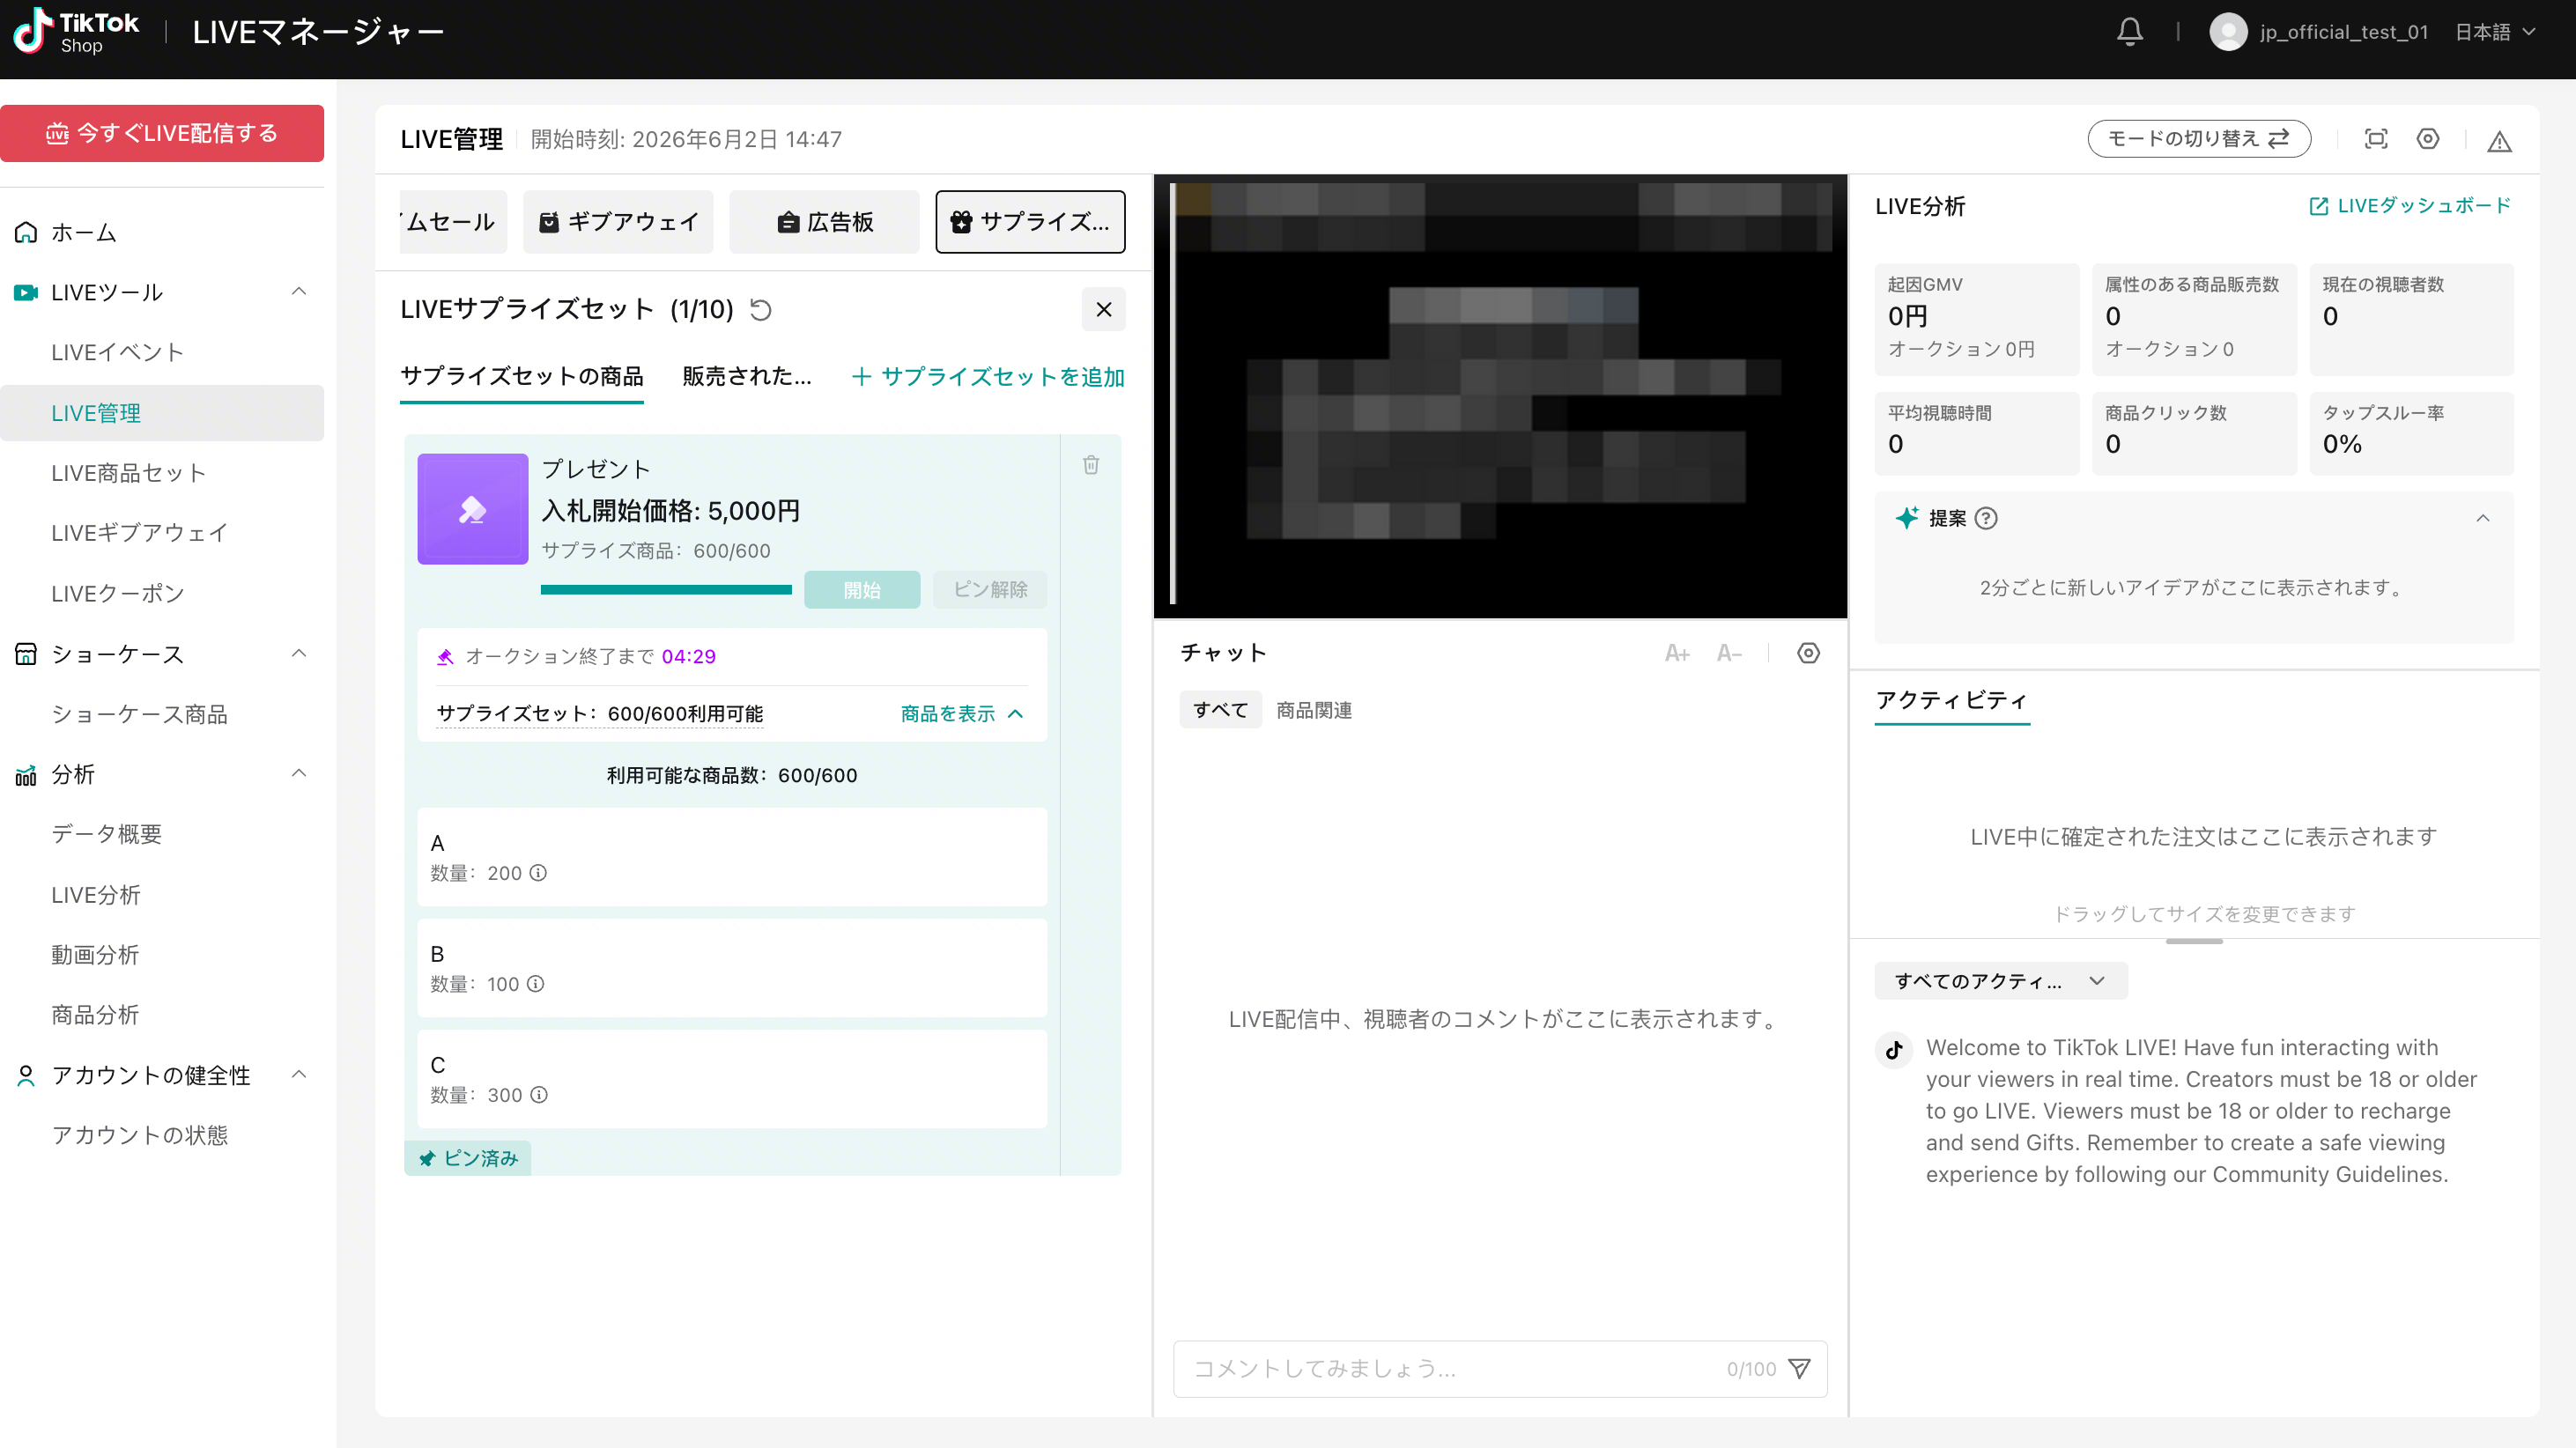Focus the コメントしてみましょう comment field

[1500, 1369]
